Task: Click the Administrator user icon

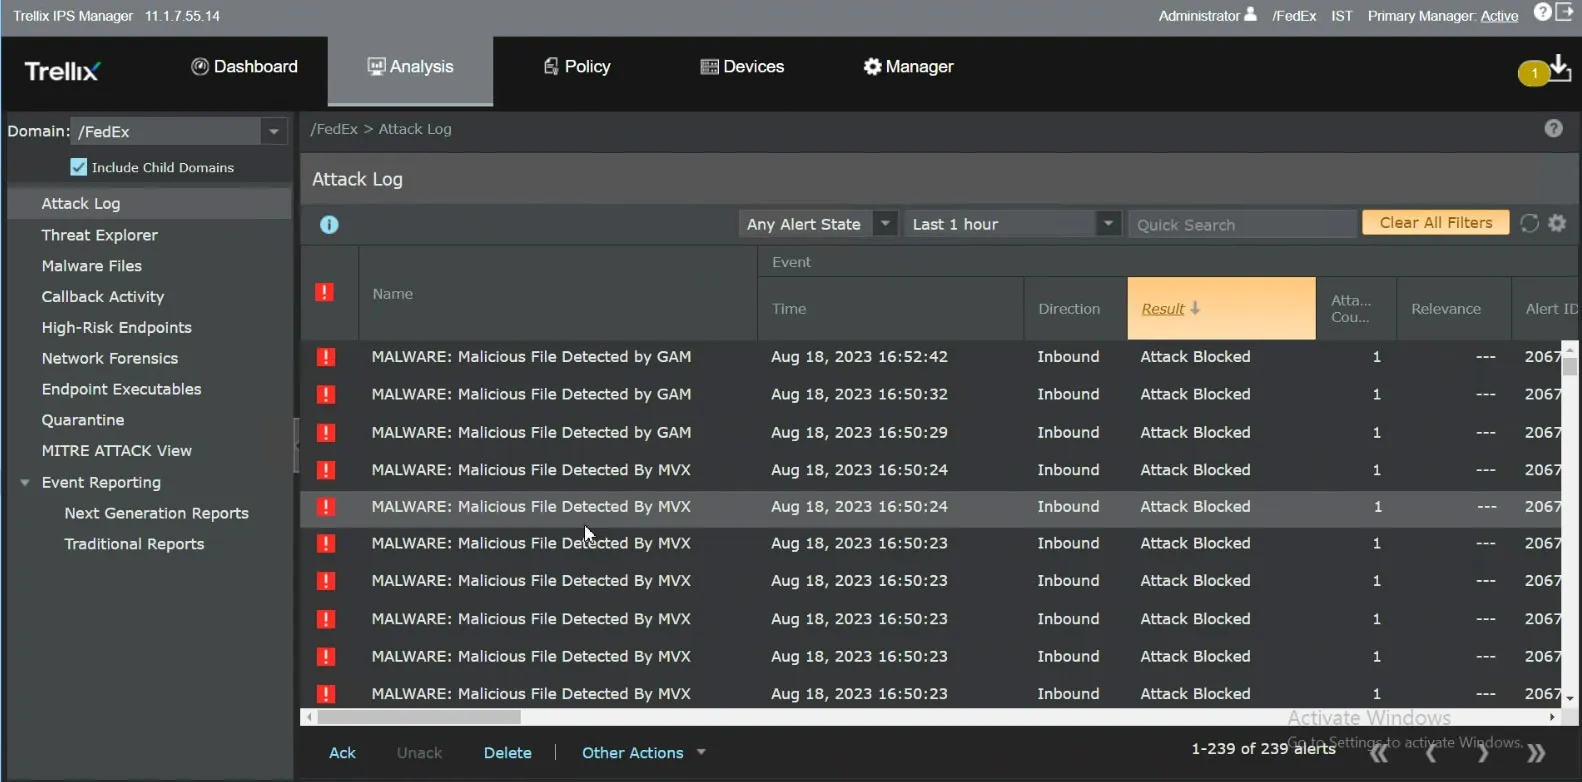Action: click(1250, 15)
